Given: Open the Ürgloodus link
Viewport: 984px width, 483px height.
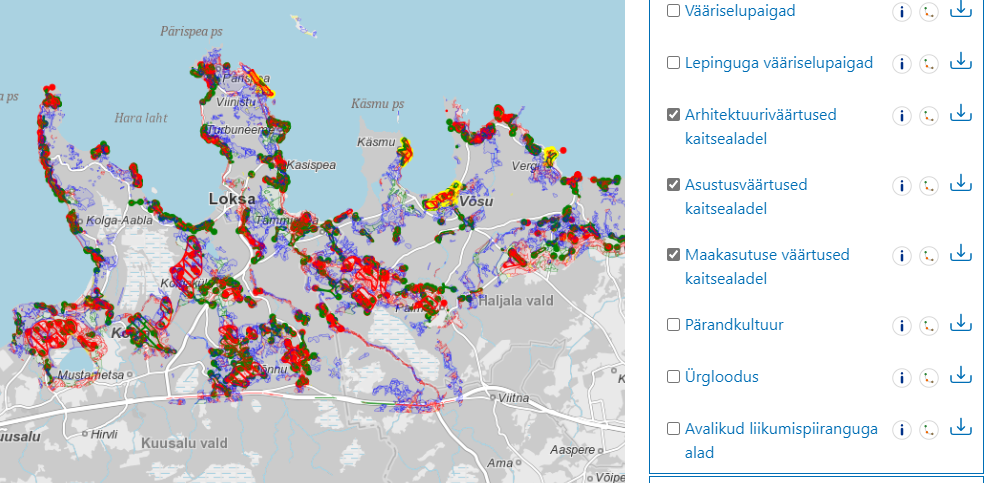Looking at the screenshot, I should point(722,377).
